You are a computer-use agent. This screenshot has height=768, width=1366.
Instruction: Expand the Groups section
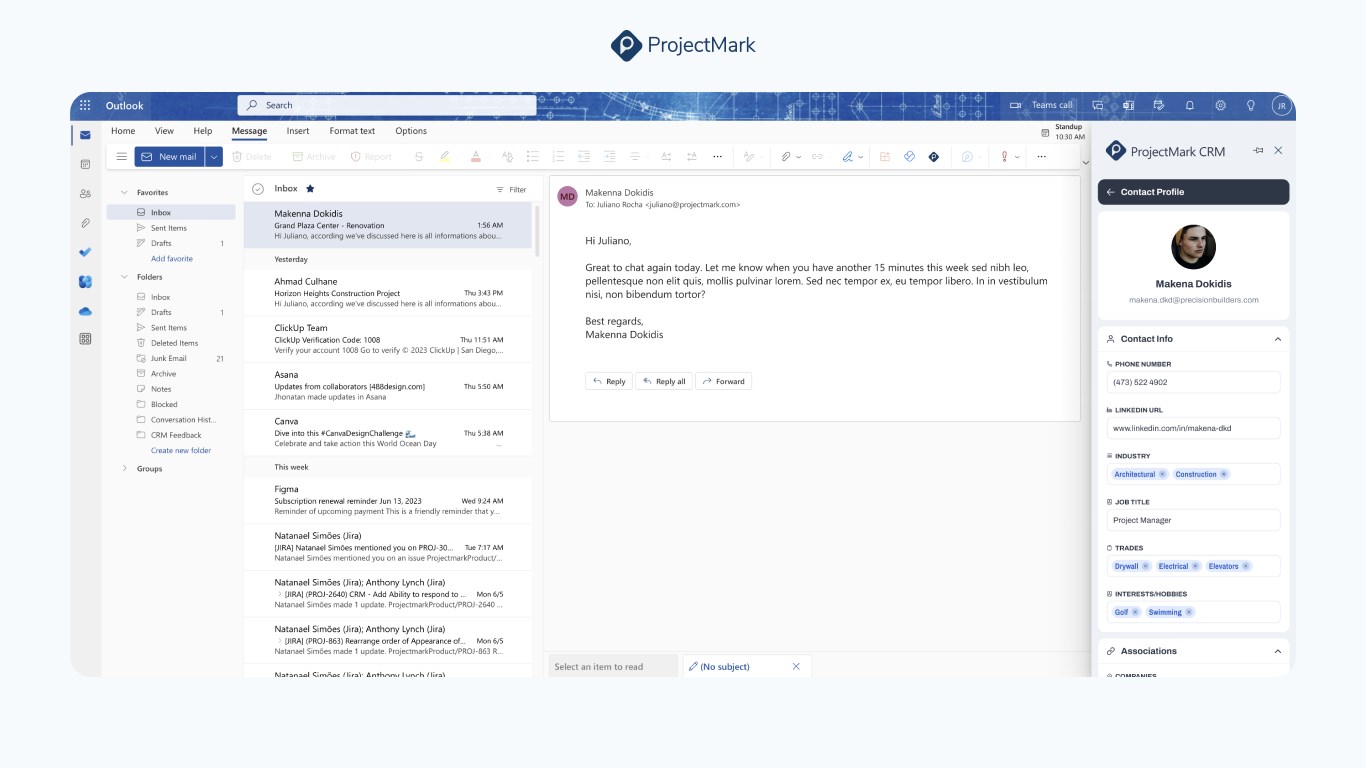[124, 468]
